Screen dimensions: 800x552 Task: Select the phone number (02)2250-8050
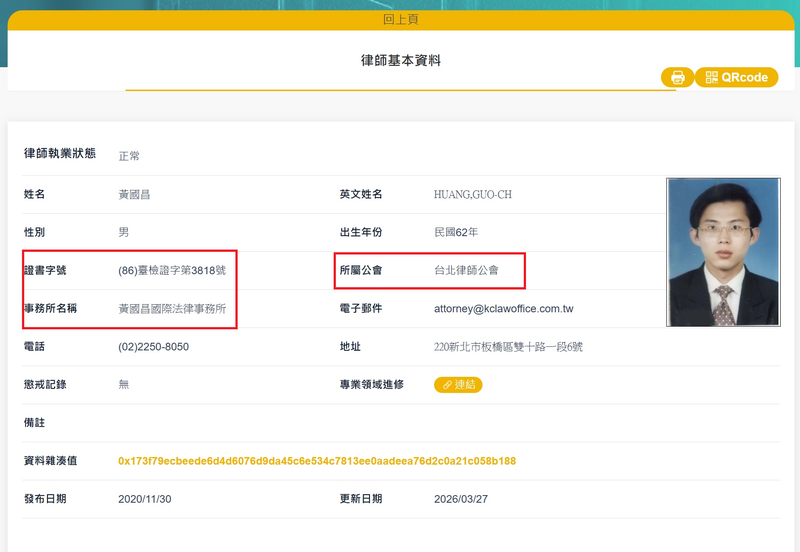(153, 347)
